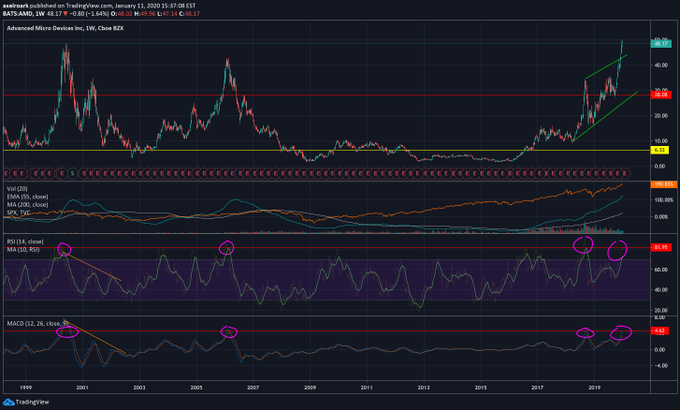
Task: Click the Vol (20) indicator legend
Action: pyautogui.click(x=17, y=189)
